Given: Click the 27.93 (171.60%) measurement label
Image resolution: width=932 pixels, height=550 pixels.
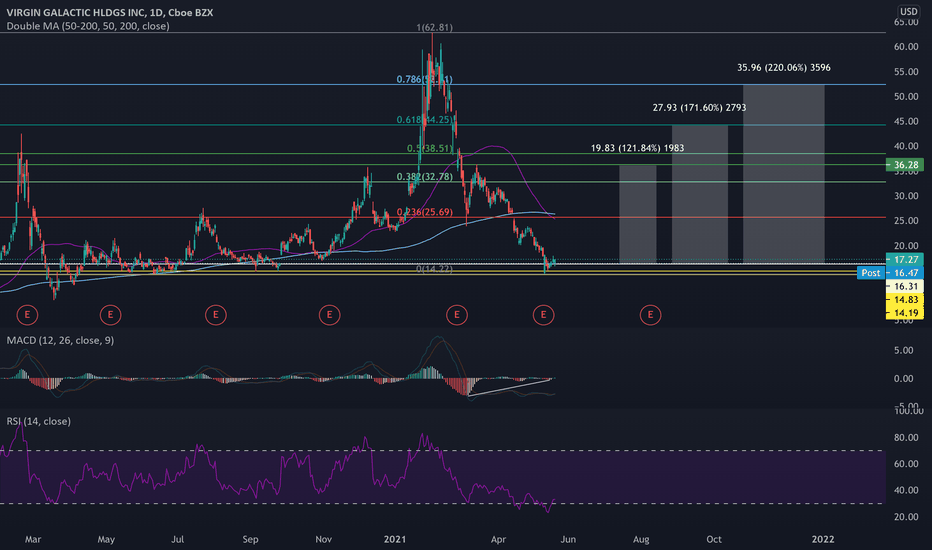Looking at the screenshot, I should pyautogui.click(x=699, y=108).
